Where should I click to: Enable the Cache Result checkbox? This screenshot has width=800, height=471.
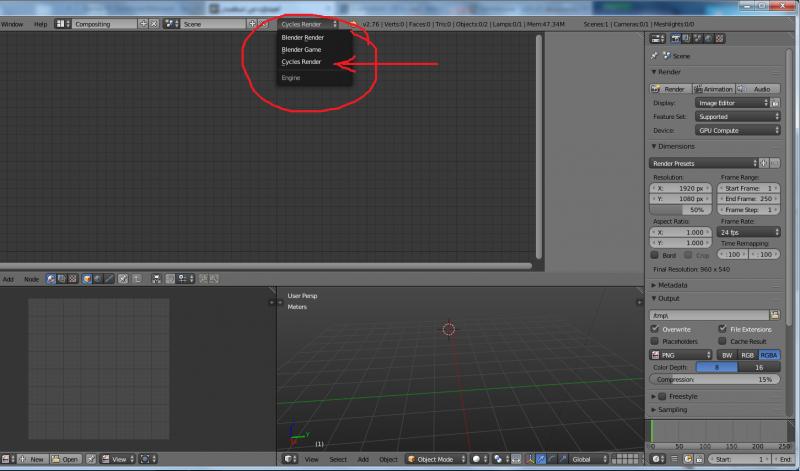[722, 341]
